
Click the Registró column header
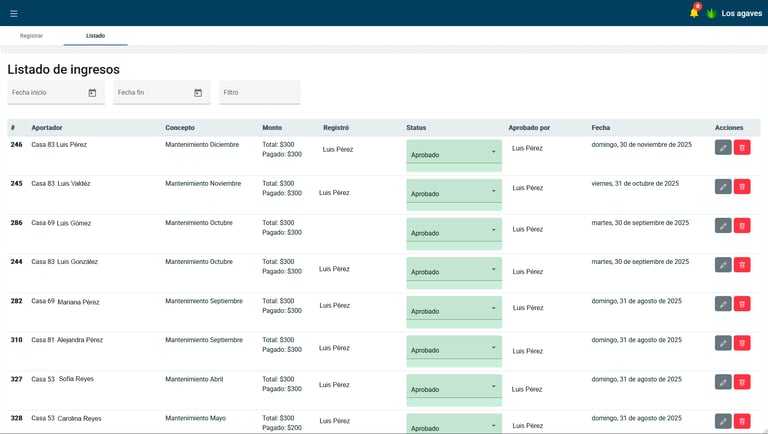(336, 128)
